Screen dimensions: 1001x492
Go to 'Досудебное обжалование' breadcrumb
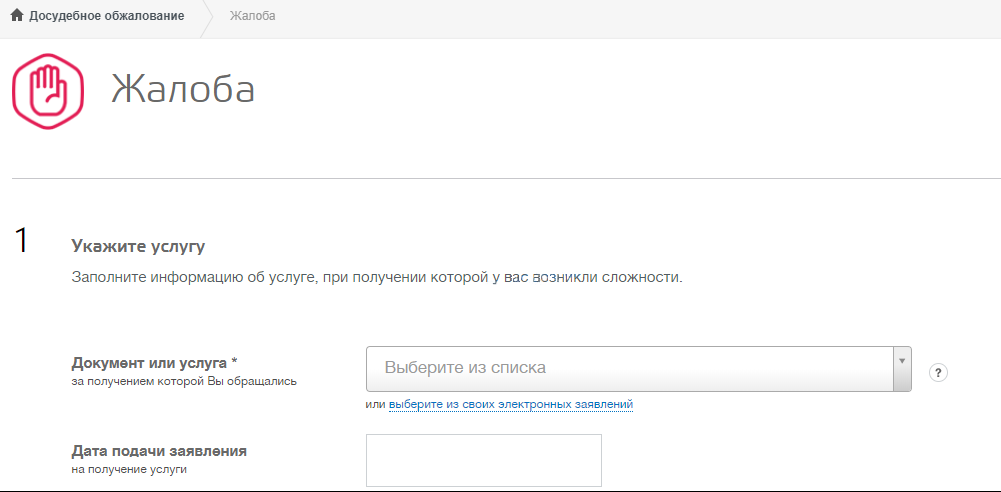[x=106, y=17]
